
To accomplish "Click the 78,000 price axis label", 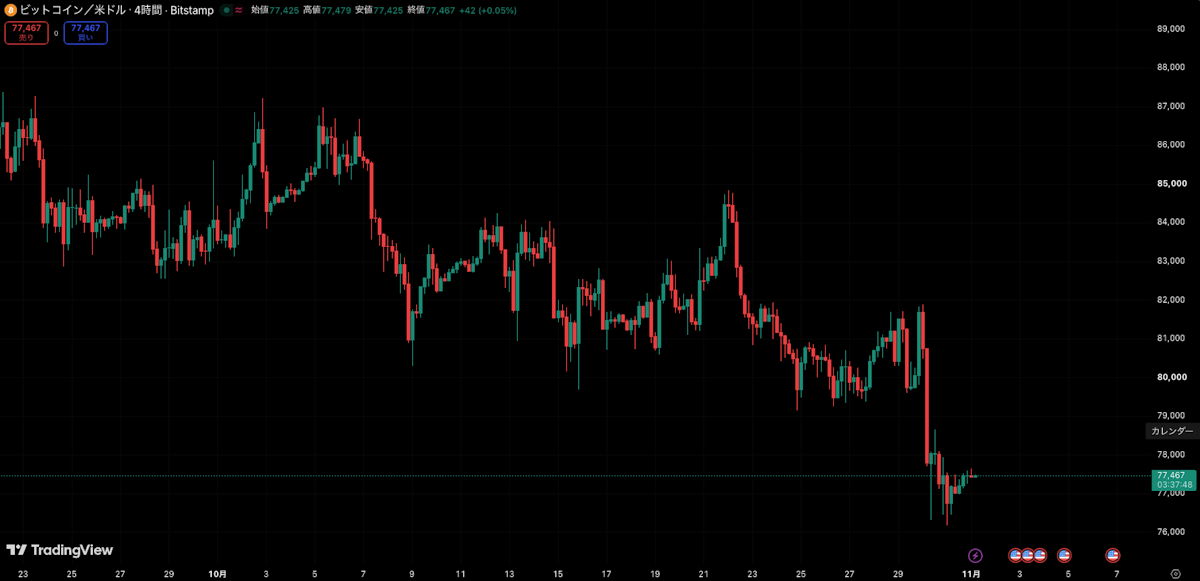I will tap(1170, 455).
